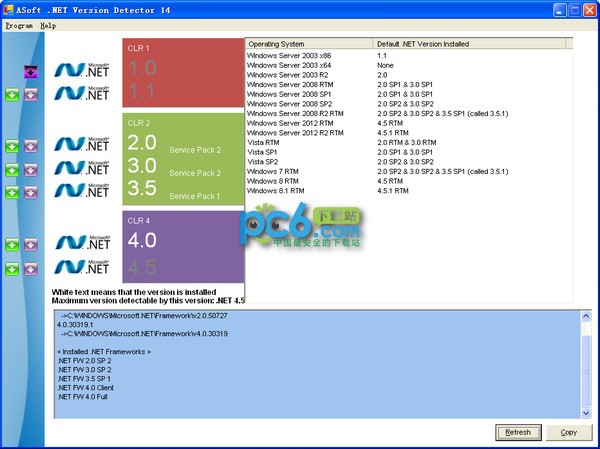Click the Microsoft .NET logo beside version 2.0
600x449 pixels.
(x=82, y=144)
